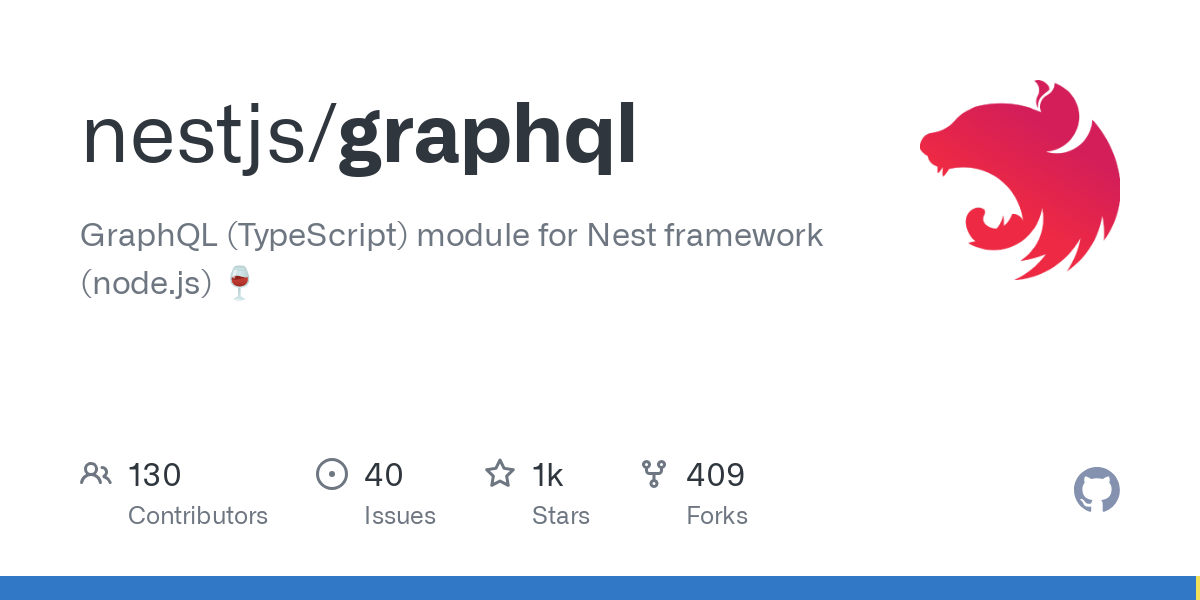Open the graphql repository name
Image resolution: width=1200 pixels, height=600 pixels.
(x=487, y=140)
